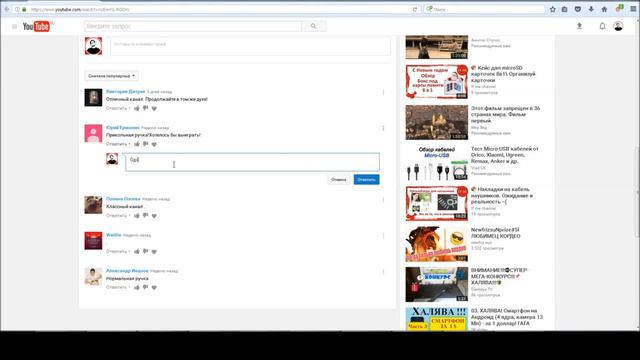
Task: Open three-dot menu on 'Классный канал' comment
Action: (383, 200)
